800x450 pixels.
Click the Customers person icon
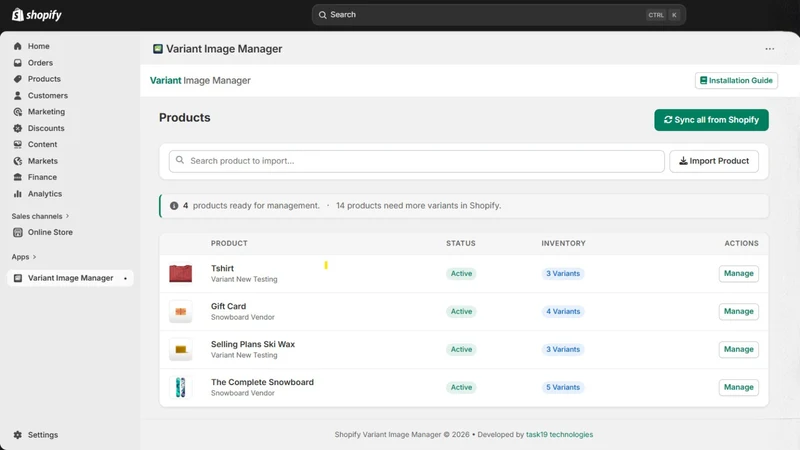[x=18, y=95]
